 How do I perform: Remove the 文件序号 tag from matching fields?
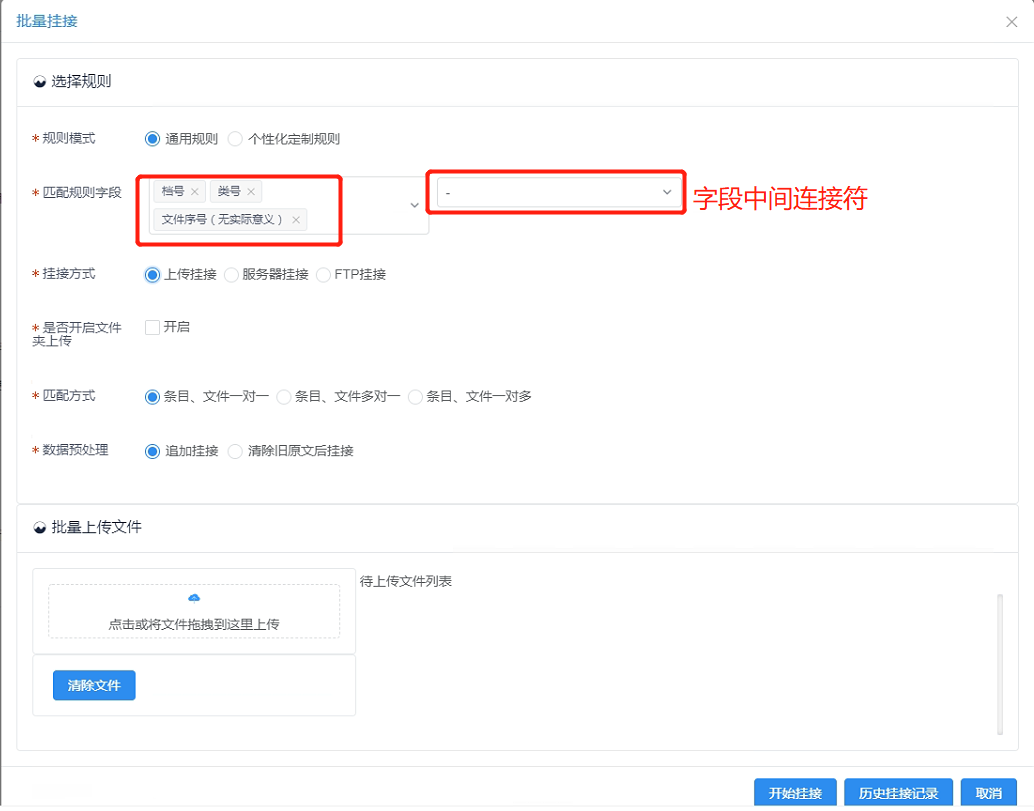tap(296, 220)
